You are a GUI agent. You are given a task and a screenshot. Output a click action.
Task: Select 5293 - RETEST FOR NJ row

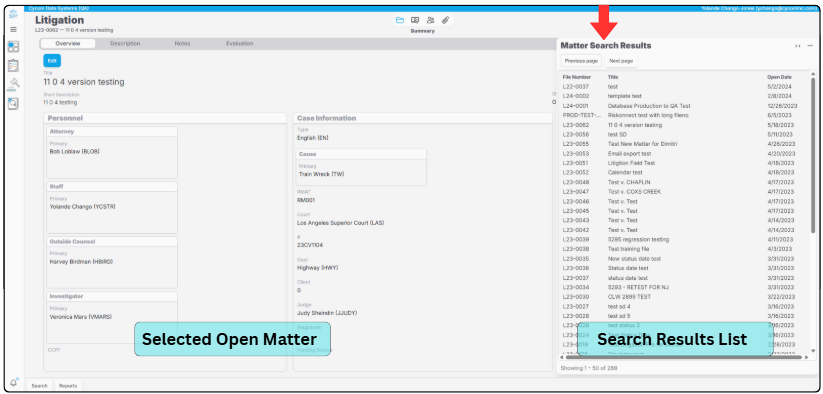pyautogui.click(x=685, y=287)
